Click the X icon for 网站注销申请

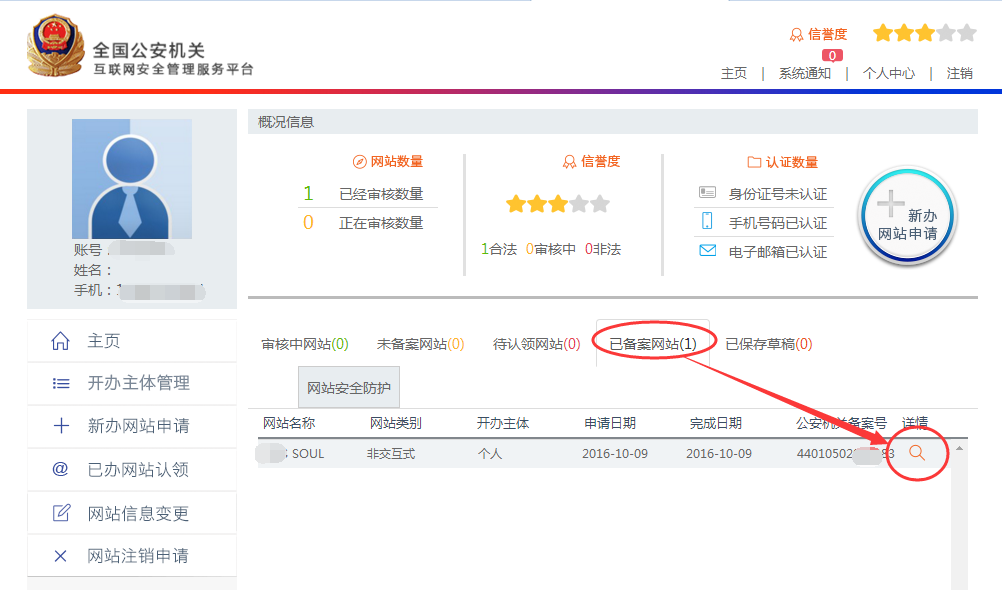pyautogui.click(x=60, y=556)
